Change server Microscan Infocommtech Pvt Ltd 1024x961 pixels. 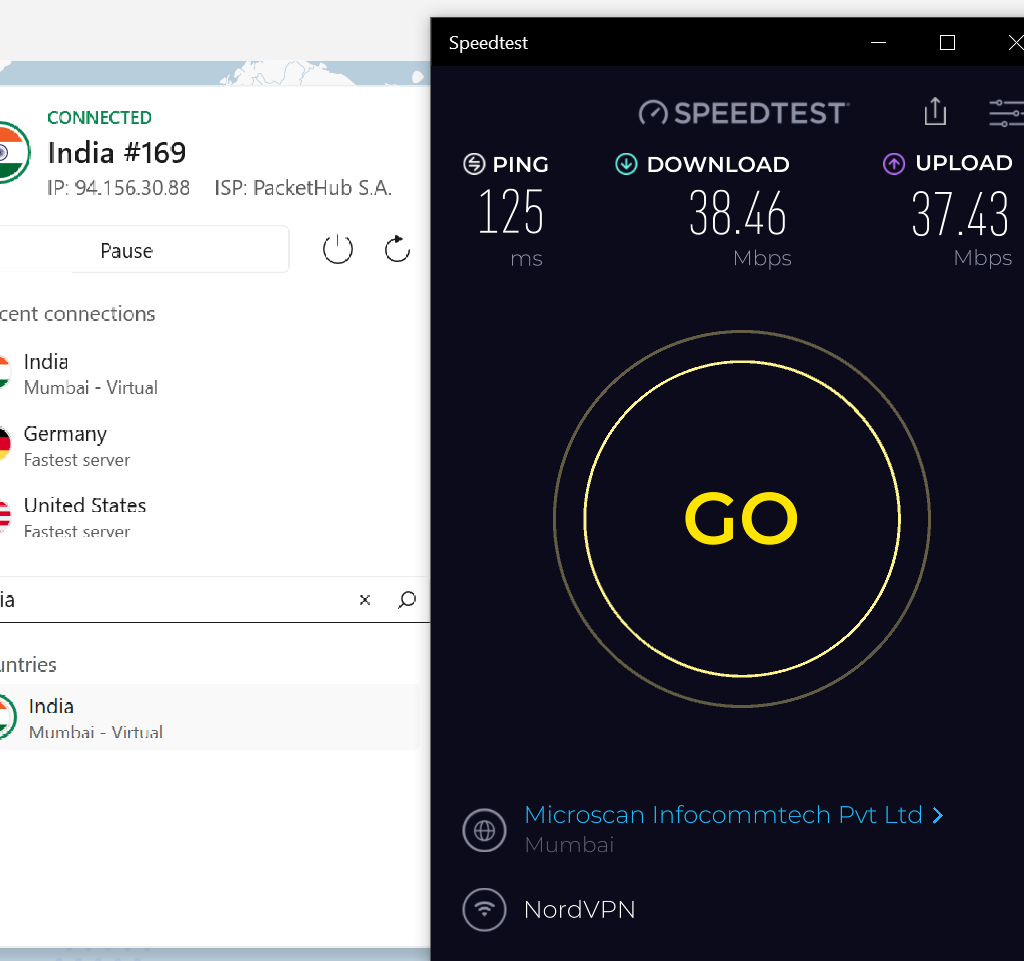[724, 815]
